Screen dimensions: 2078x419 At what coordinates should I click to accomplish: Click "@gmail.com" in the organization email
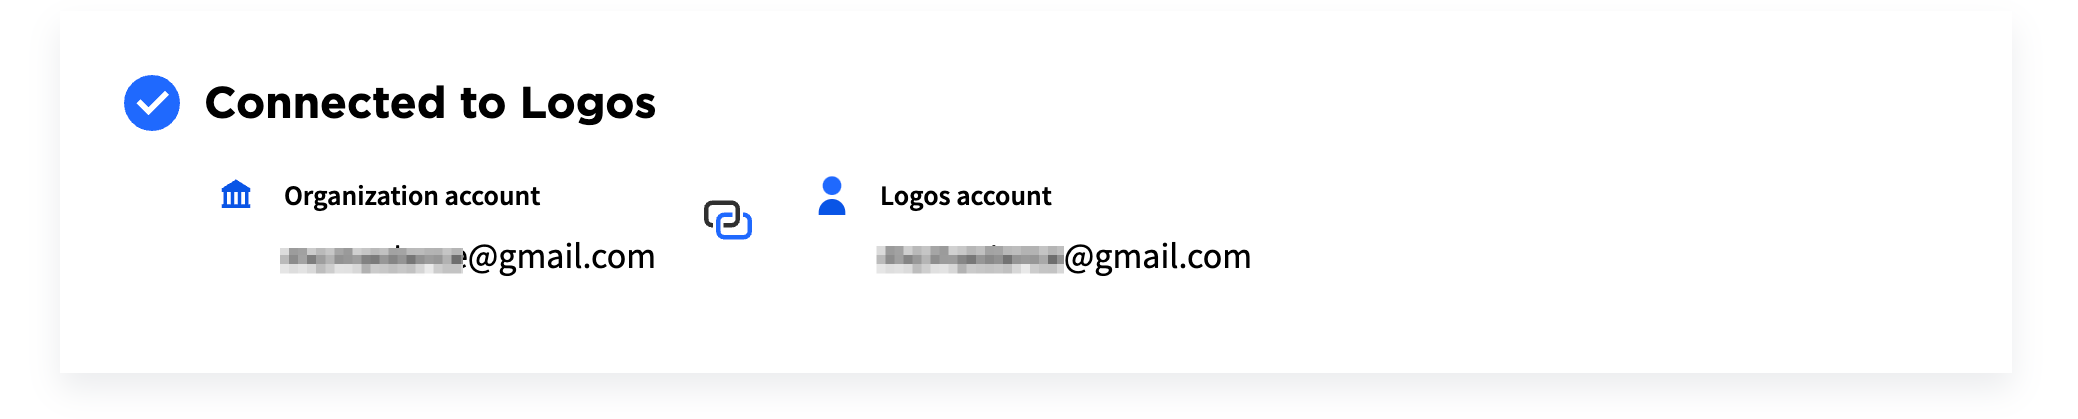pos(561,257)
